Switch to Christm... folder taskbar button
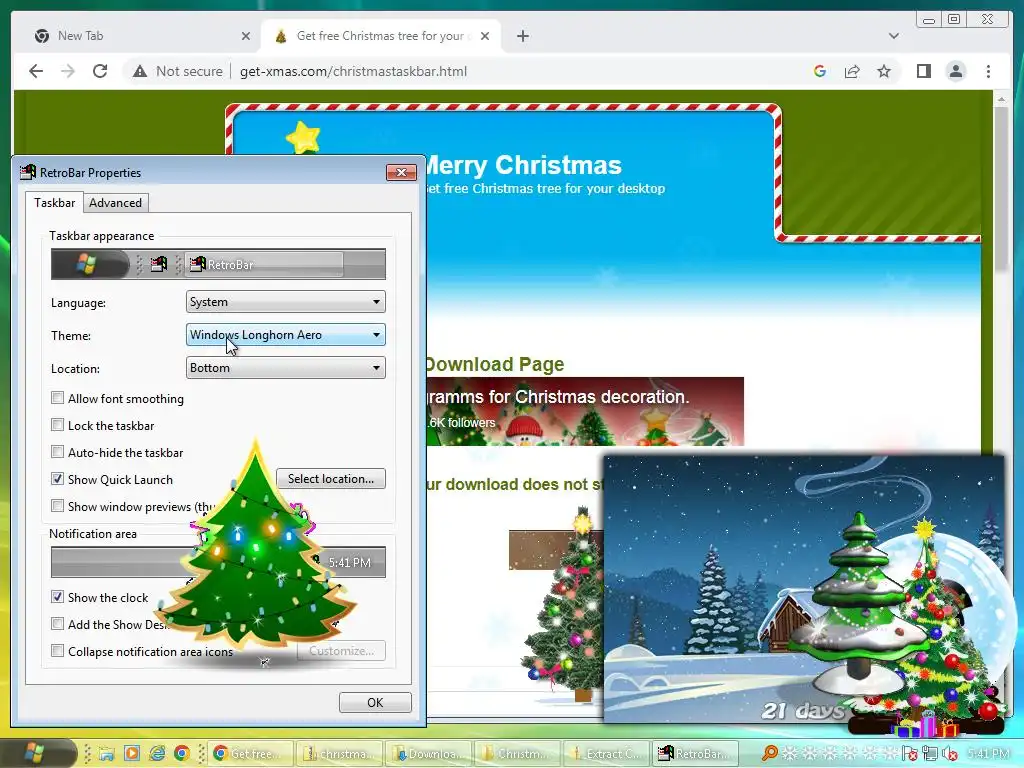Screen dimensions: 1024x768 click(x=517, y=754)
